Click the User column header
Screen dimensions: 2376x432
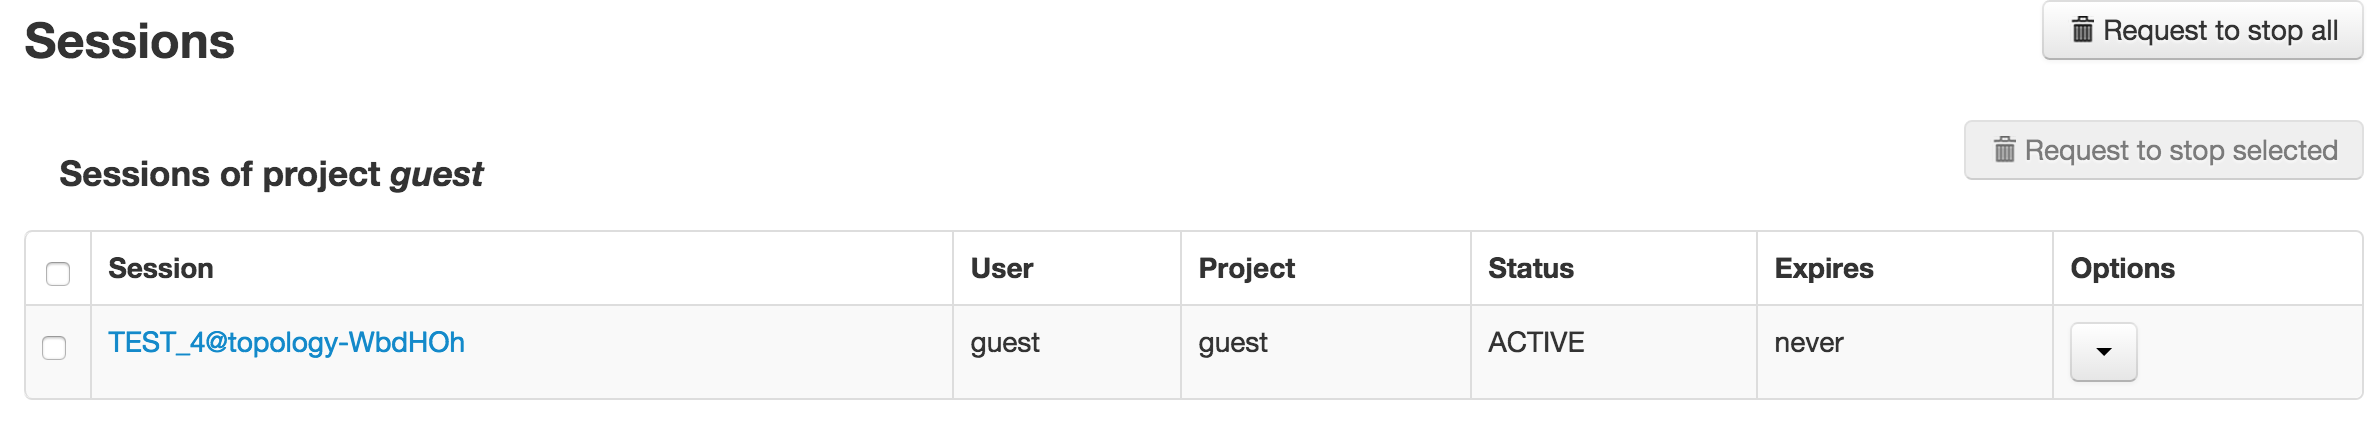(1002, 268)
